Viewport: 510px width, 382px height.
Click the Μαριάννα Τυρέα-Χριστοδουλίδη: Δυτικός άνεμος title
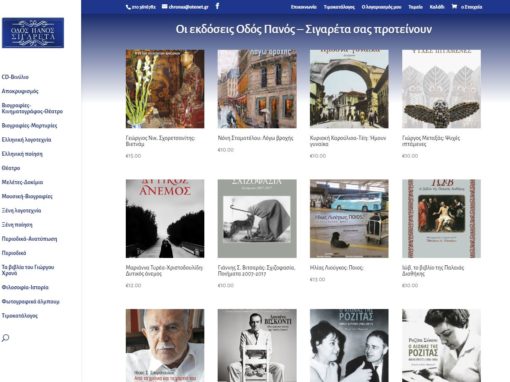[164, 271]
